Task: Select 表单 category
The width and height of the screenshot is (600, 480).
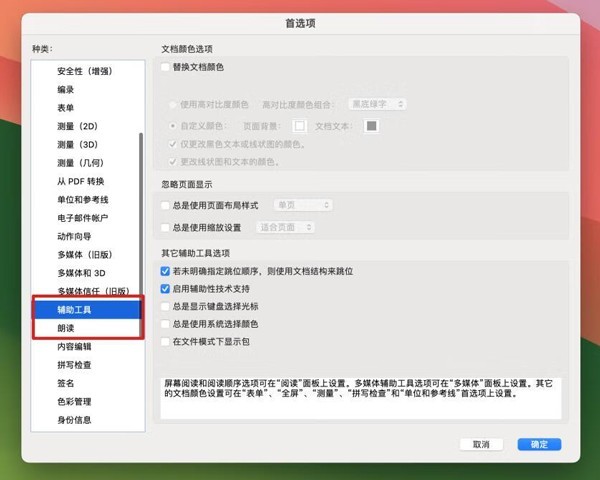Action: pyautogui.click(x=88, y=108)
